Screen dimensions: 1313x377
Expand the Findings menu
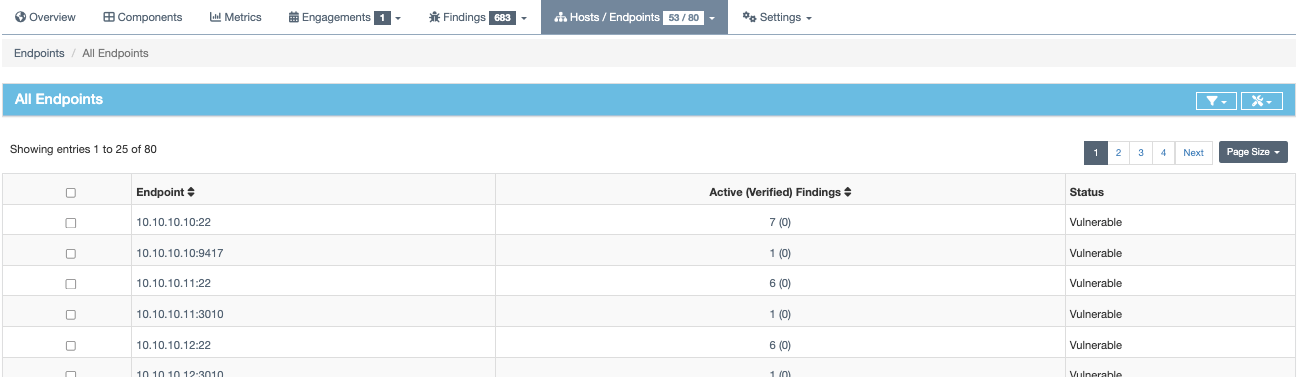477,17
